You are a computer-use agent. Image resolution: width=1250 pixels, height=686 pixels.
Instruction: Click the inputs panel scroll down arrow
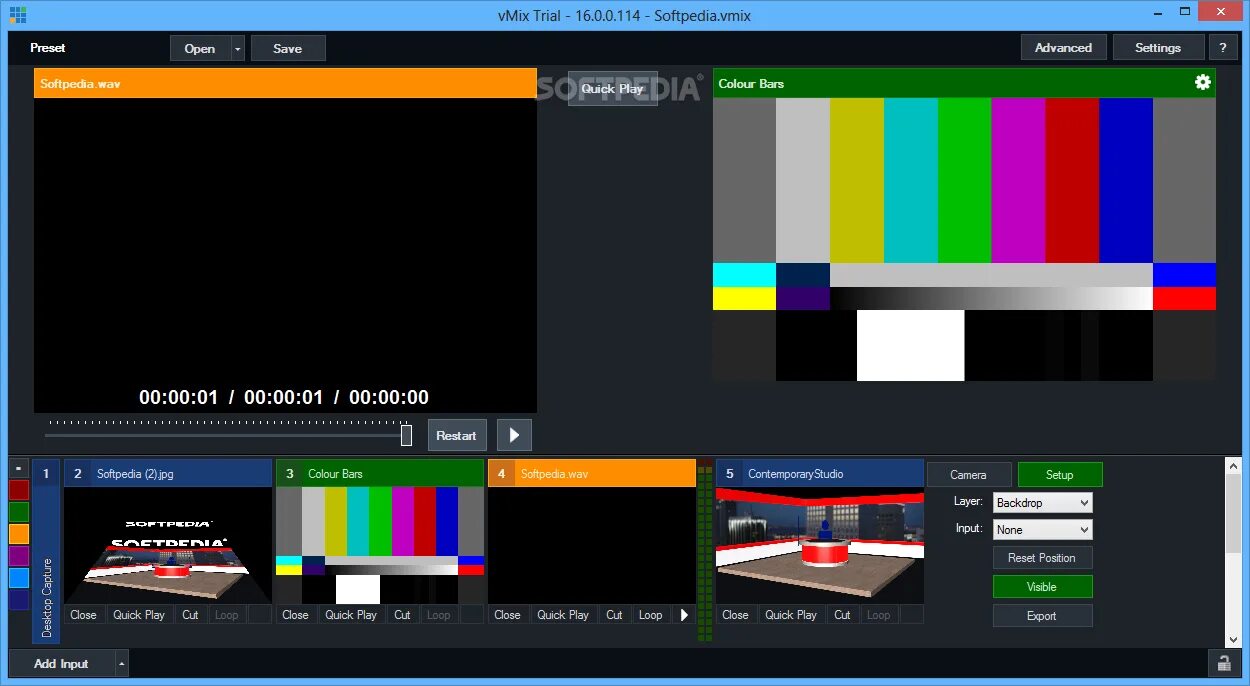click(1233, 638)
